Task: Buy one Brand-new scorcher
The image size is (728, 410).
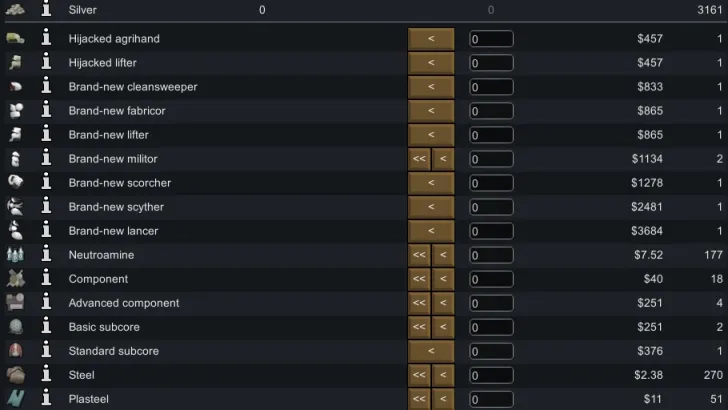Action: click(431, 183)
